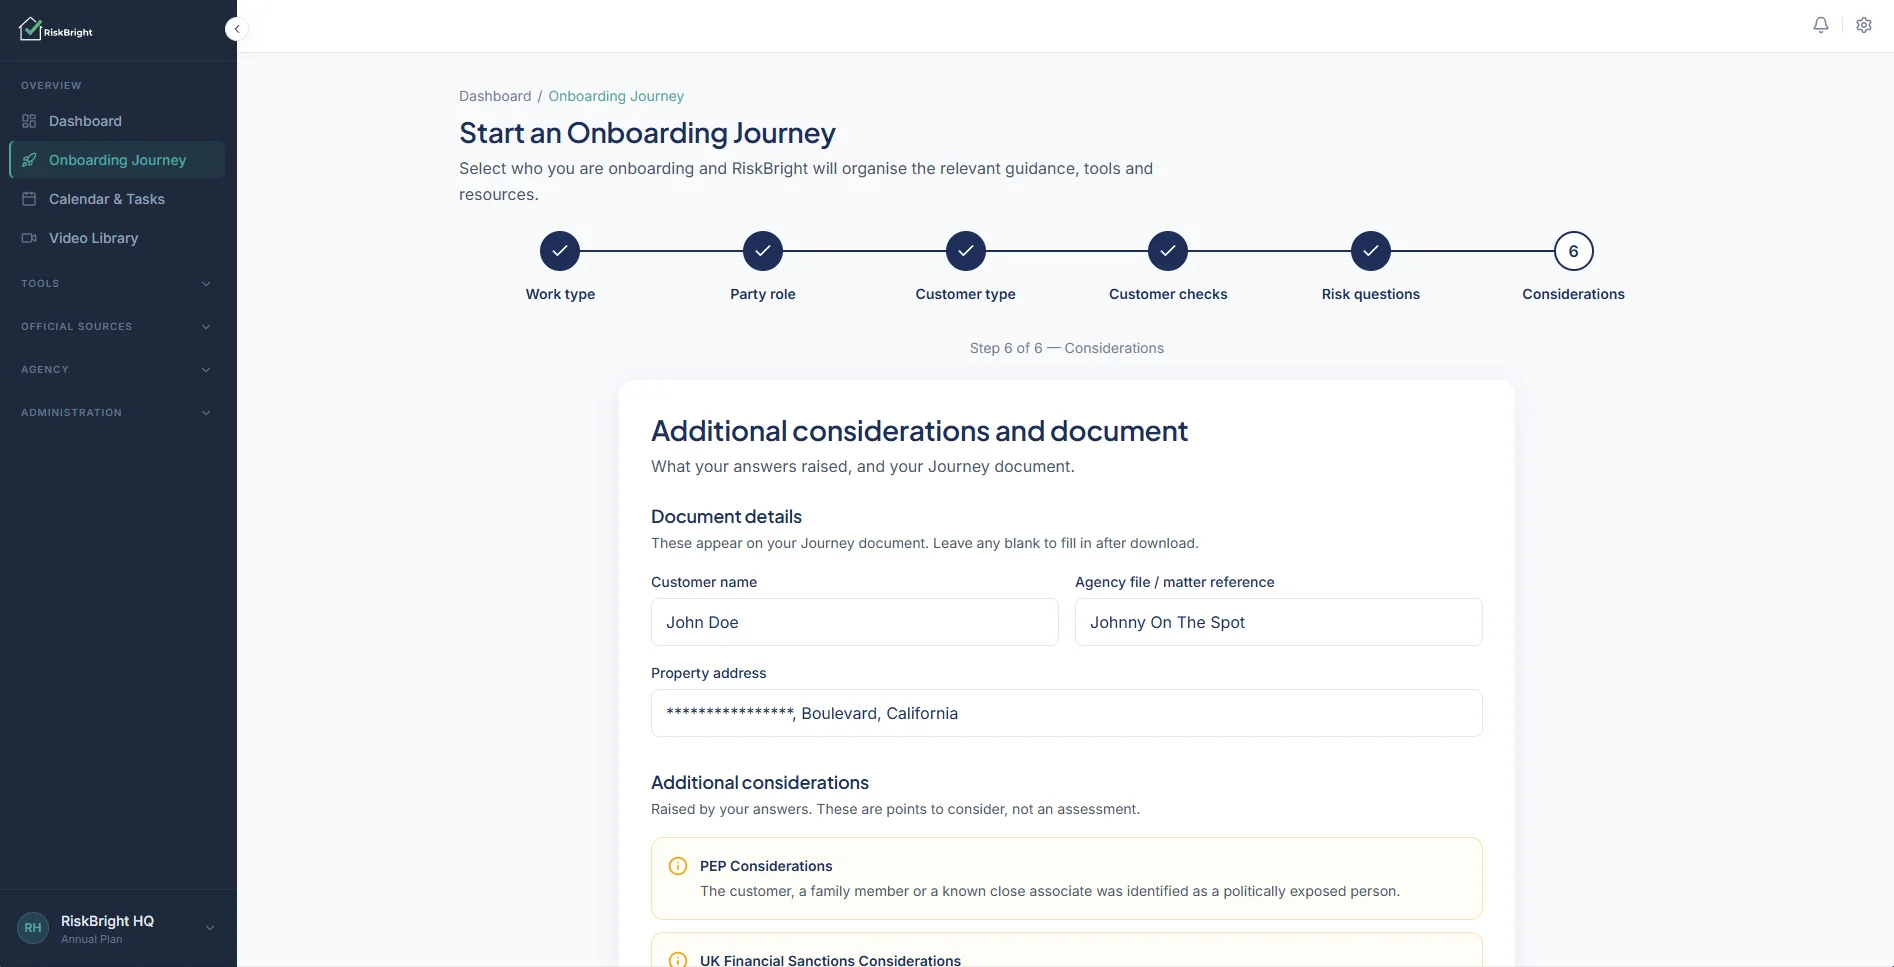Go to Customer checks step circle
Image resolution: width=1894 pixels, height=967 pixels.
tap(1168, 251)
